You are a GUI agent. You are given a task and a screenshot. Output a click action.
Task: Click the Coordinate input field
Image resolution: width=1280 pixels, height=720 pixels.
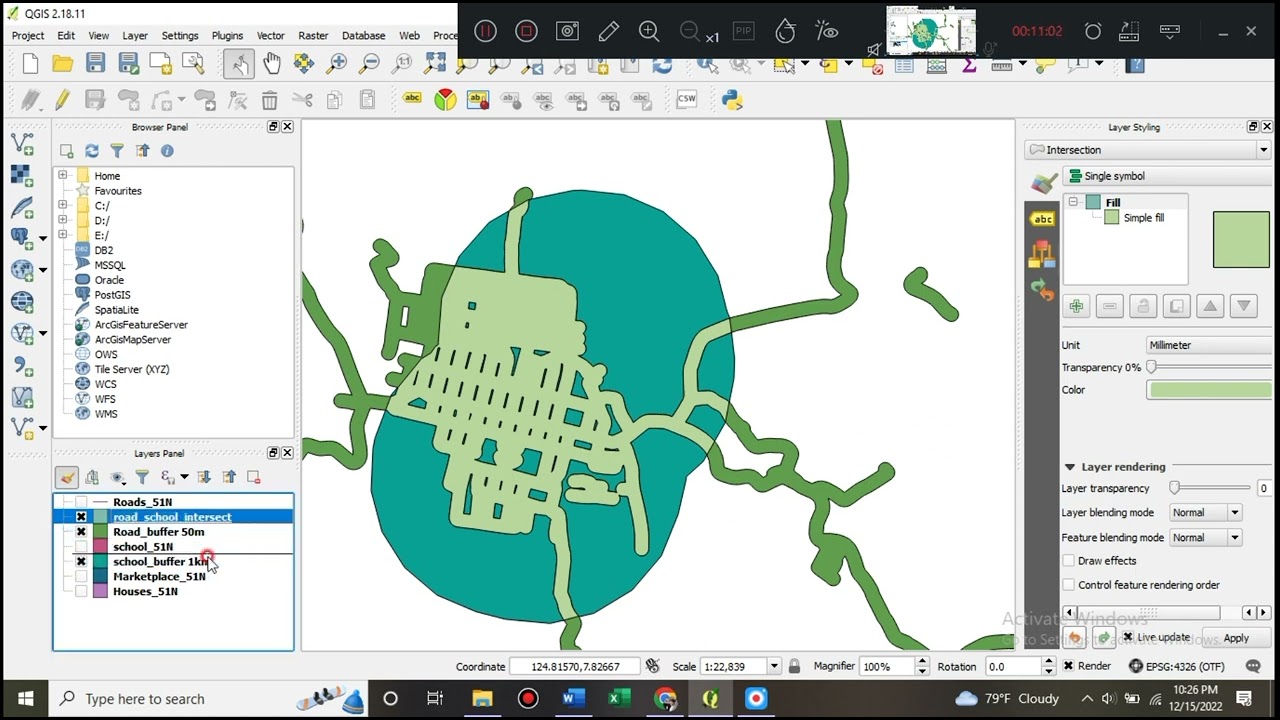coord(576,666)
